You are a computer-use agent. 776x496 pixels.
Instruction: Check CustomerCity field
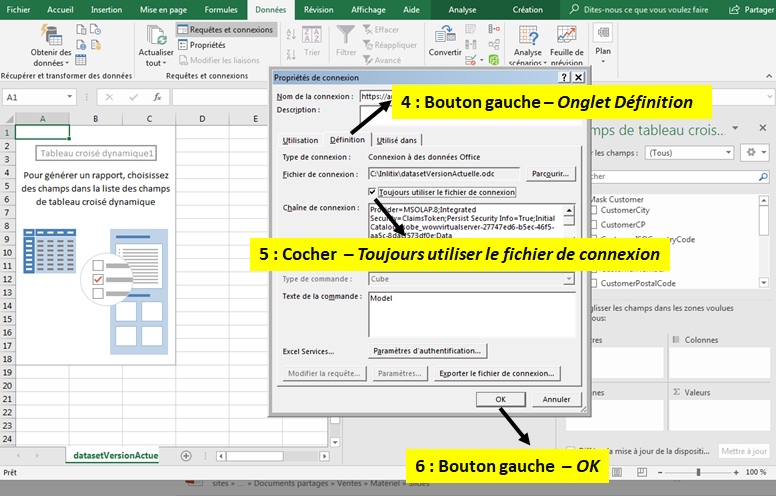[594, 210]
